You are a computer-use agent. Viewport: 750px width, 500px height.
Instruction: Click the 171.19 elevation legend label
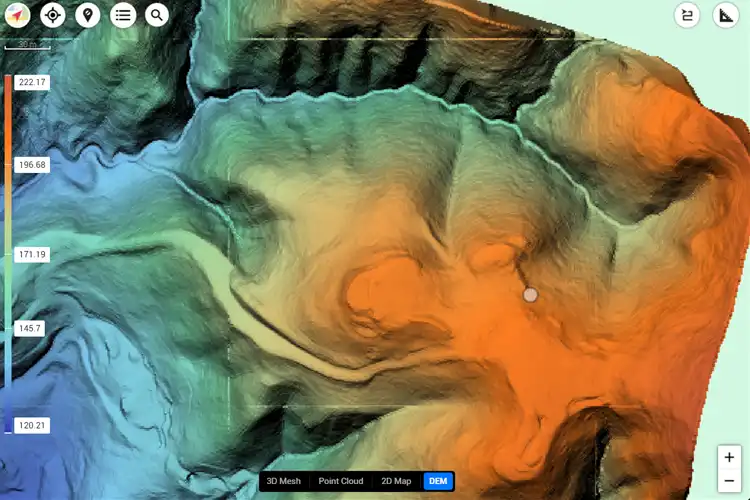point(31,255)
